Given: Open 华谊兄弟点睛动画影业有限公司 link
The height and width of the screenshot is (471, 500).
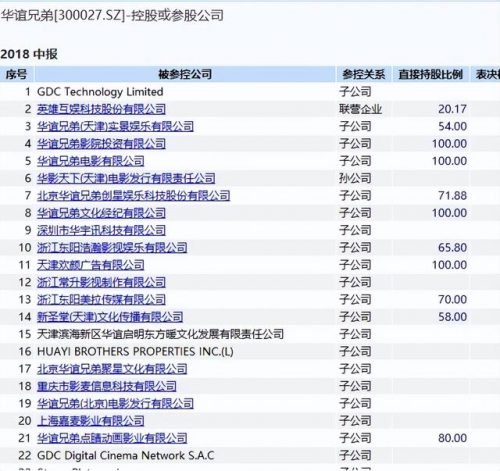Looking at the screenshot, I should click(x=112, y=438).
